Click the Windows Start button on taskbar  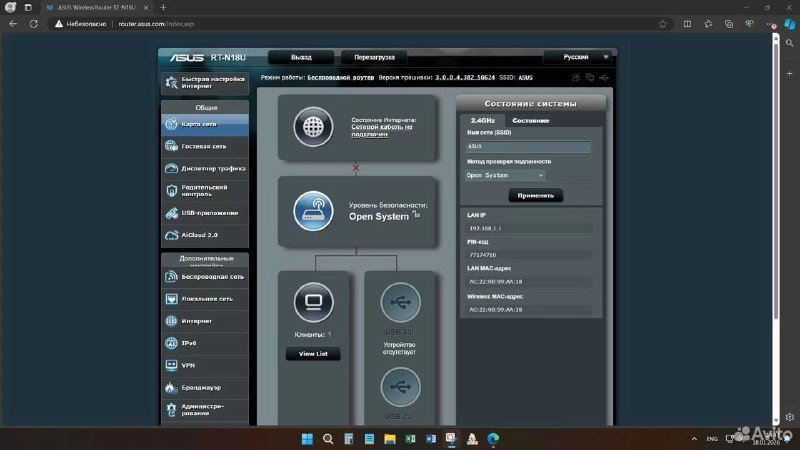305,439
